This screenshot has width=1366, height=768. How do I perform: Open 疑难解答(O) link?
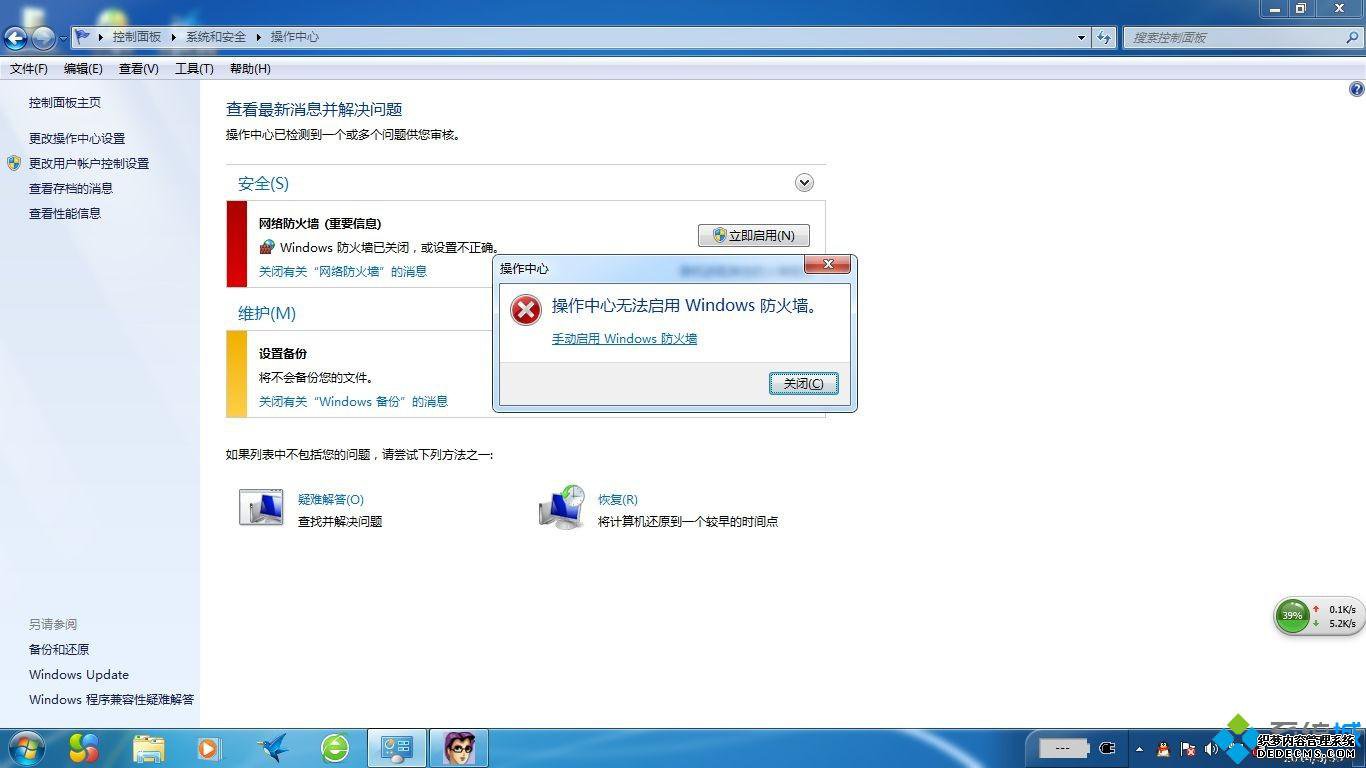click(331, 499)
